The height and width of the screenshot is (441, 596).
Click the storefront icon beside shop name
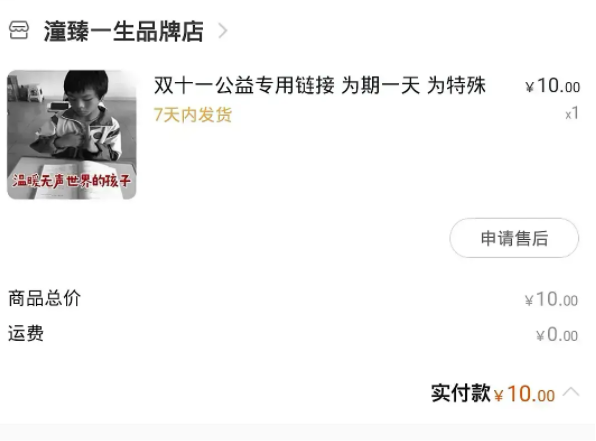click(x=19, y=30)
